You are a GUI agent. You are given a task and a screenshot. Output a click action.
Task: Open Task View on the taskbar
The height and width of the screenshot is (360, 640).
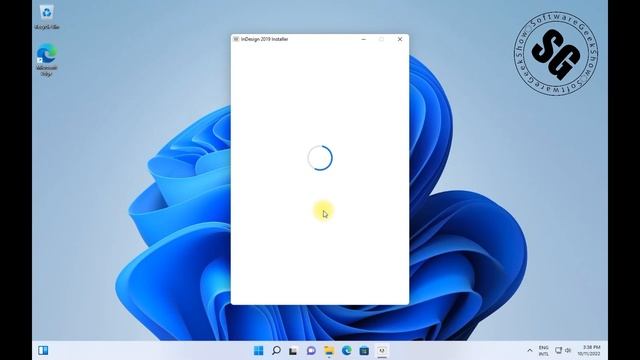pyautogui.click(x=293, y=351)
